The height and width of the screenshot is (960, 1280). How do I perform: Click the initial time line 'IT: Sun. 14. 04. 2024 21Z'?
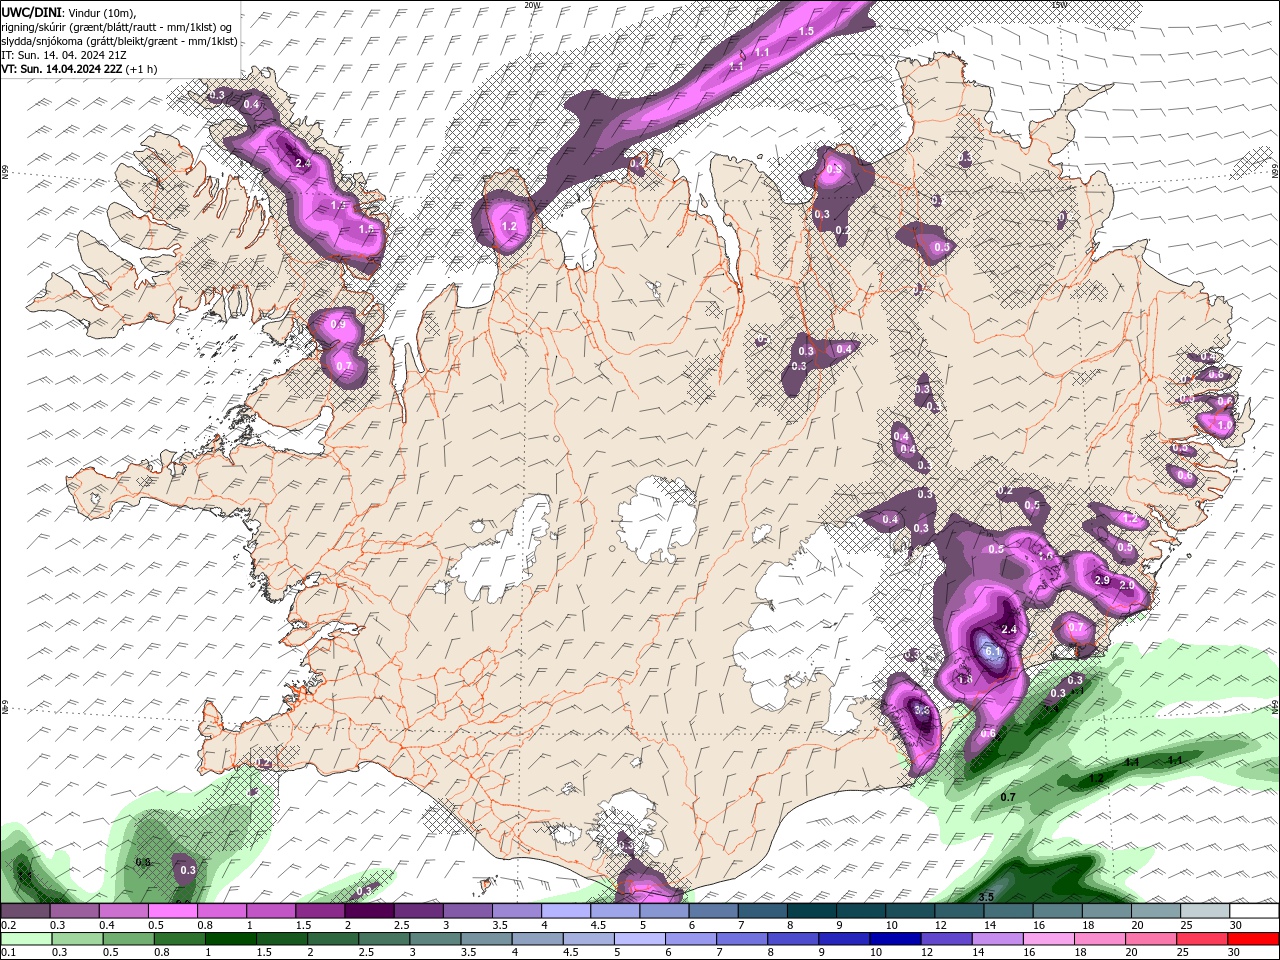(62, 55)
